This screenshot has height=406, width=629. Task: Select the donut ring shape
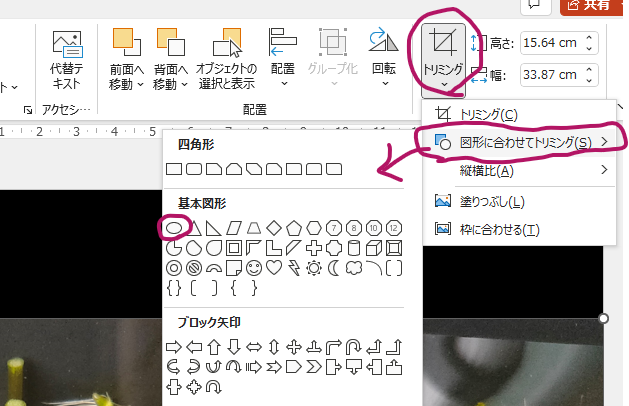click(x=174, y=268)
